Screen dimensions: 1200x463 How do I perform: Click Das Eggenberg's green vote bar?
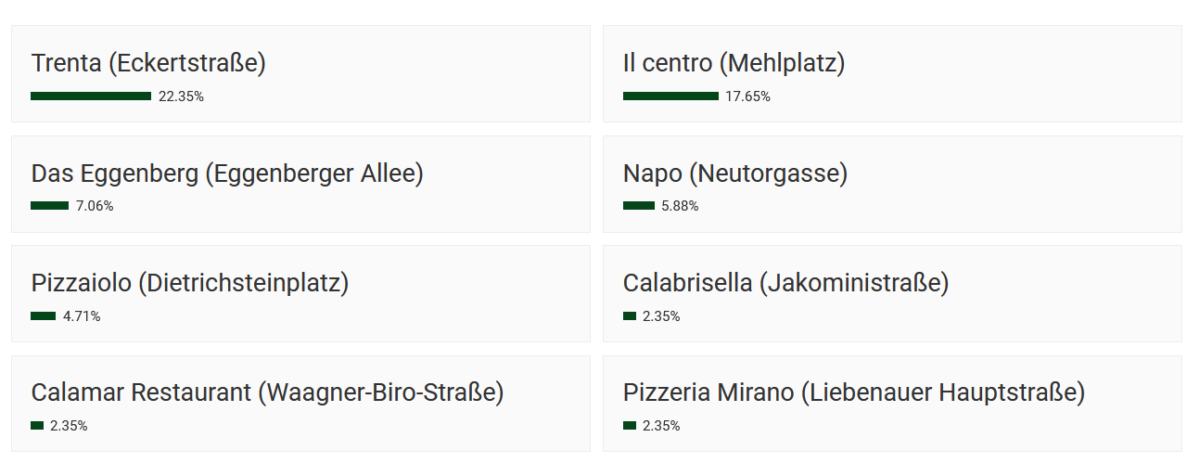50,206
